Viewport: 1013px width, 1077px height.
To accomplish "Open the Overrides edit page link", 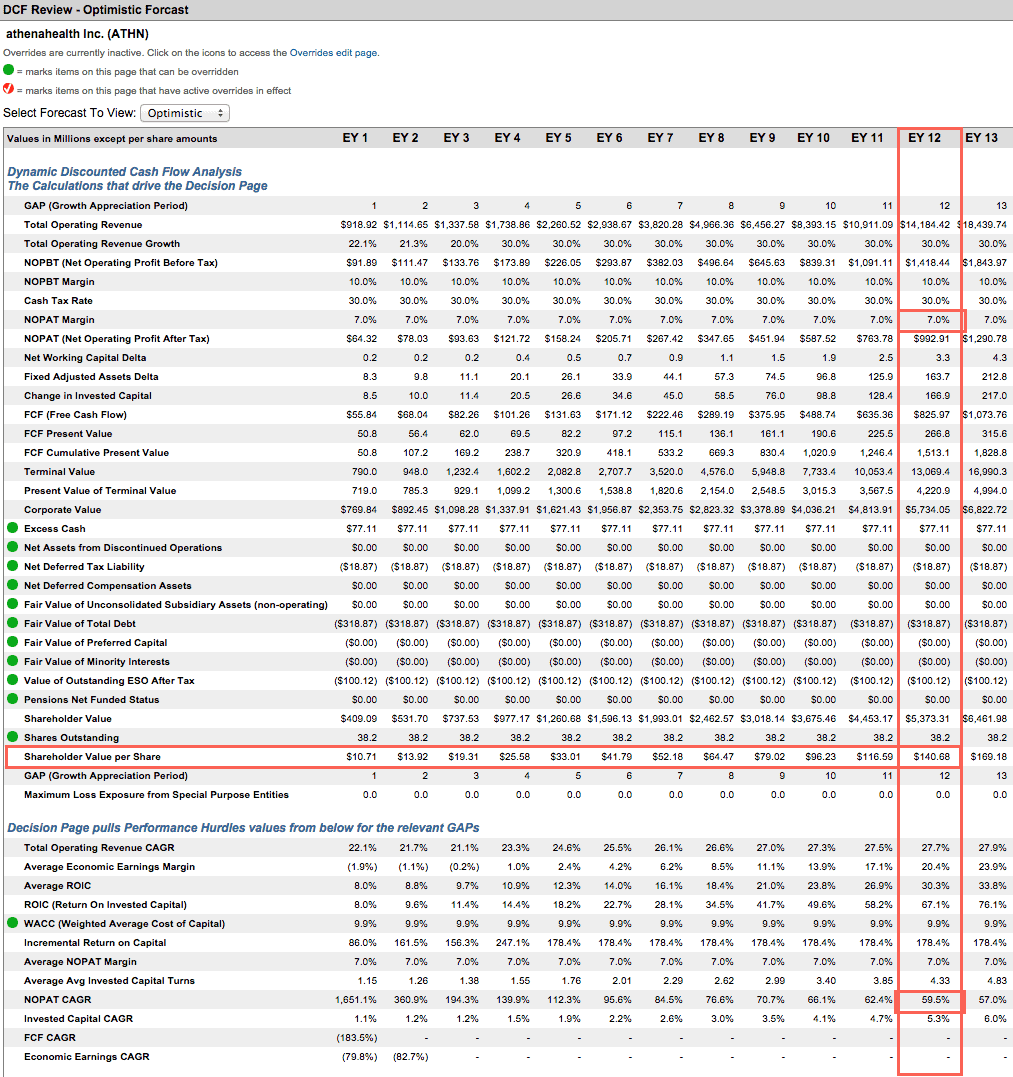I will coord(333,53).
